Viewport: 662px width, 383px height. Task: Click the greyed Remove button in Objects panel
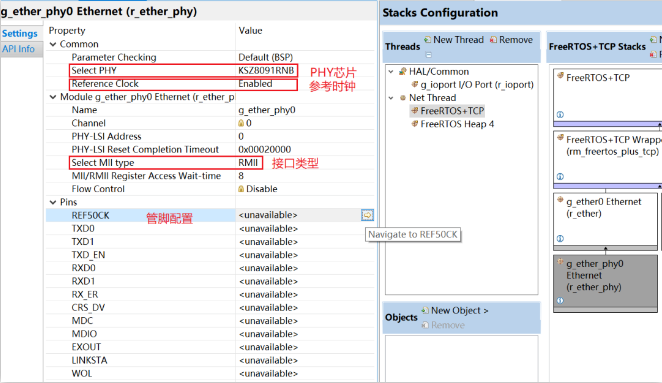click(443, 325)
